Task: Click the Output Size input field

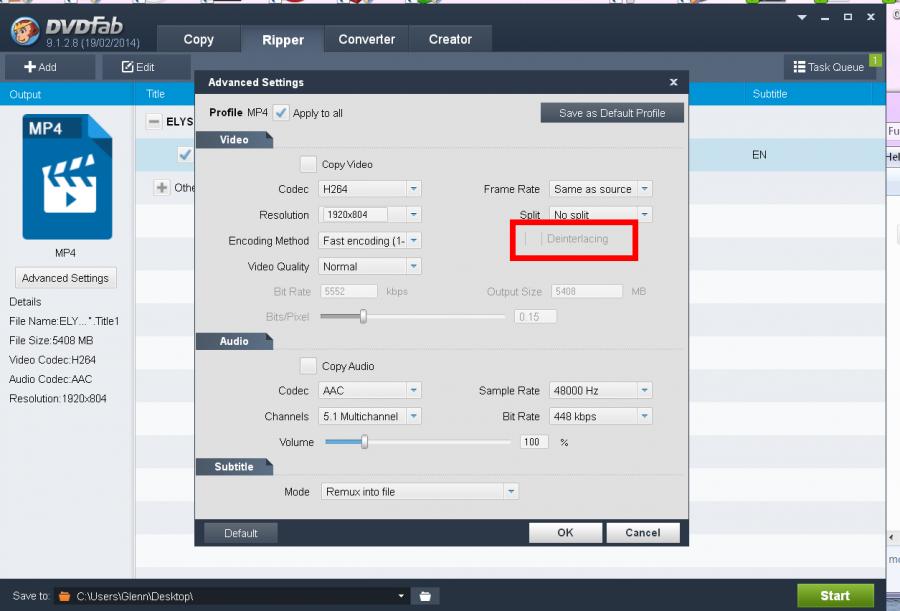Action: (587, 291)
